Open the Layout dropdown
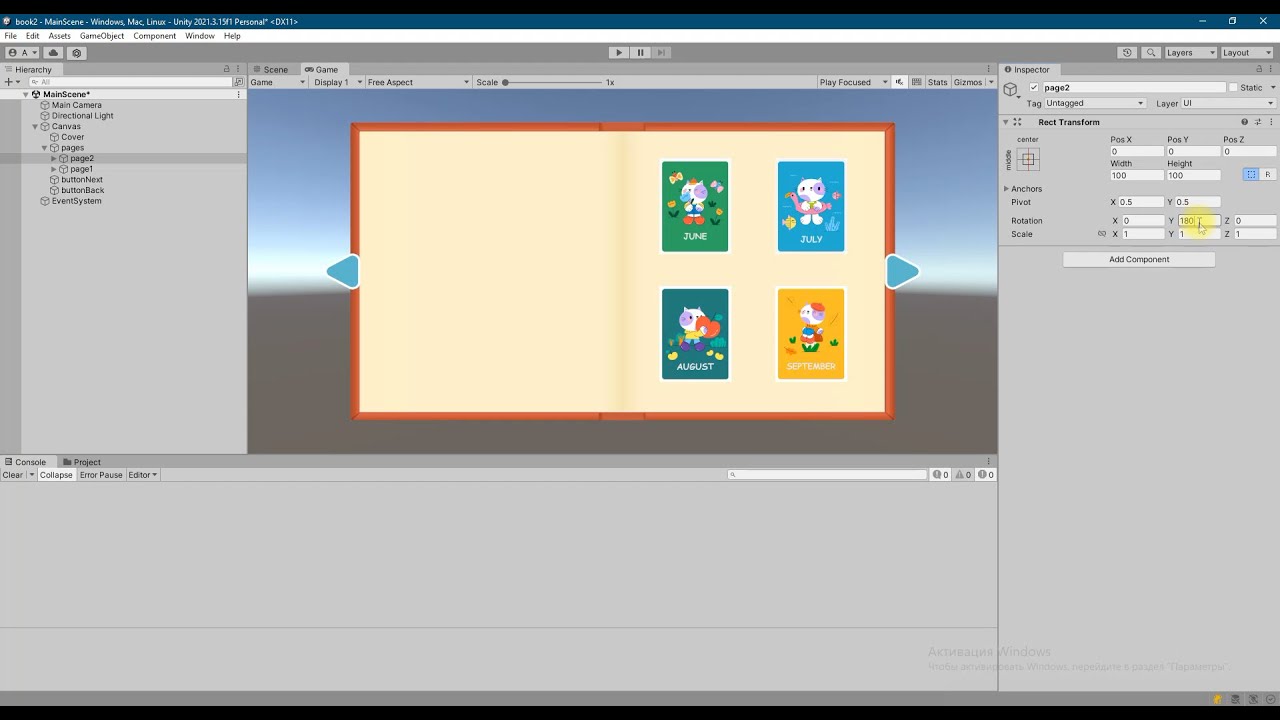The width and height of the screenshot is (1280, 720). (x=1247, y=52)
